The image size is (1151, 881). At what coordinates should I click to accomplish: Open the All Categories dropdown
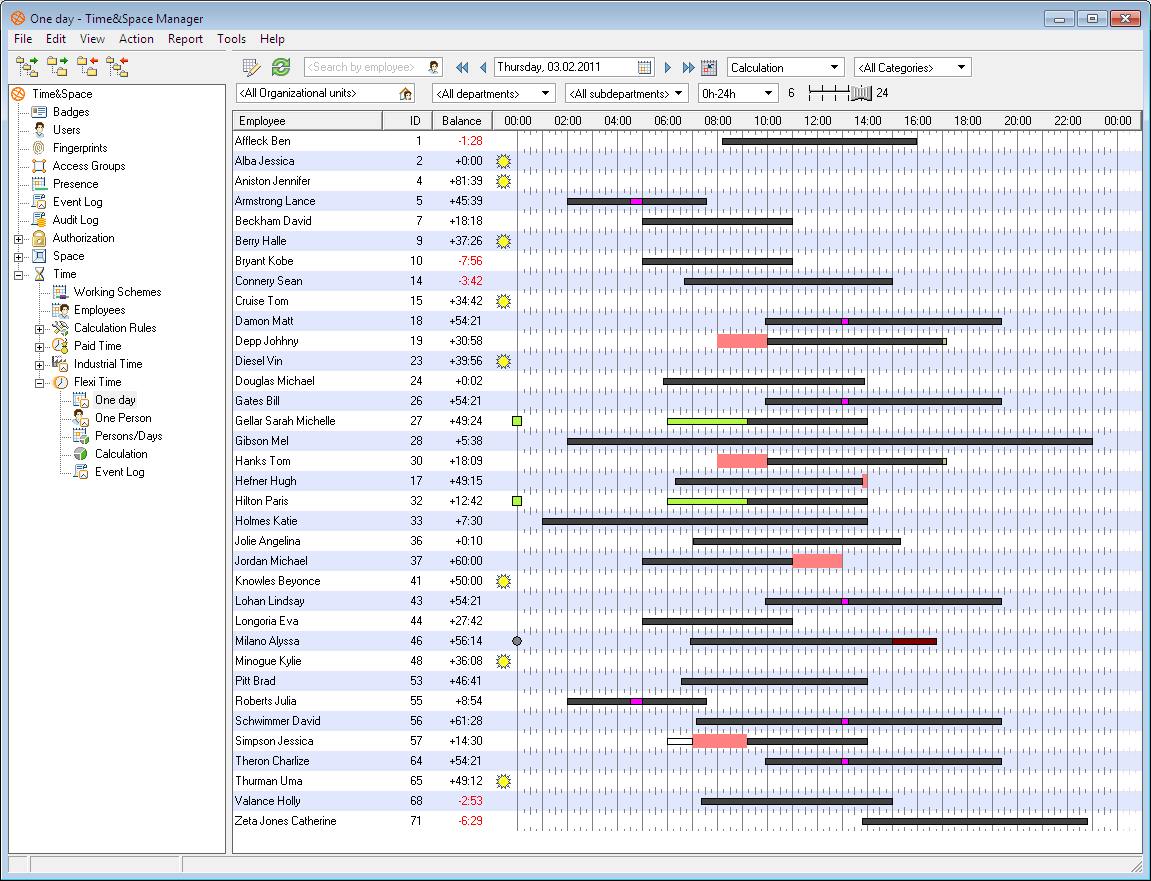tap(912, 68)
